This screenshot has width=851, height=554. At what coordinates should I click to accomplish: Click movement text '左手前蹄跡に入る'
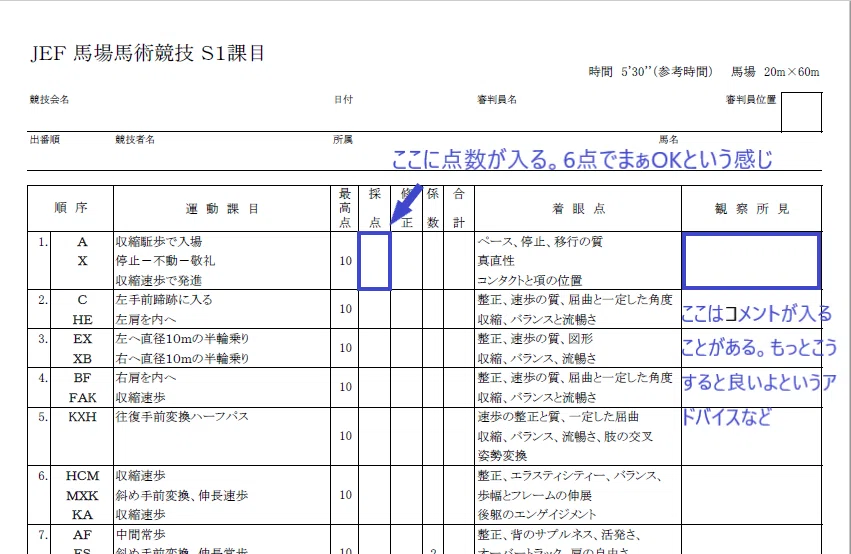(x=164, y=300)
